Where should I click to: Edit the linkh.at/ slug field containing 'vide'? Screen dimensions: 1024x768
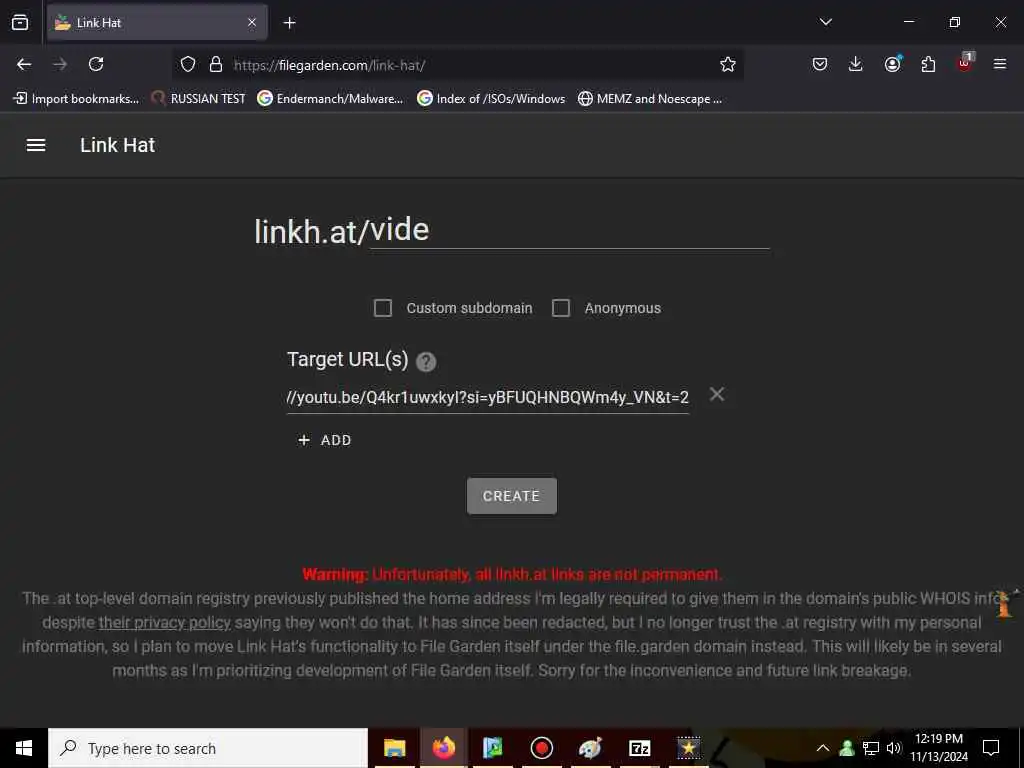point(569,230)
